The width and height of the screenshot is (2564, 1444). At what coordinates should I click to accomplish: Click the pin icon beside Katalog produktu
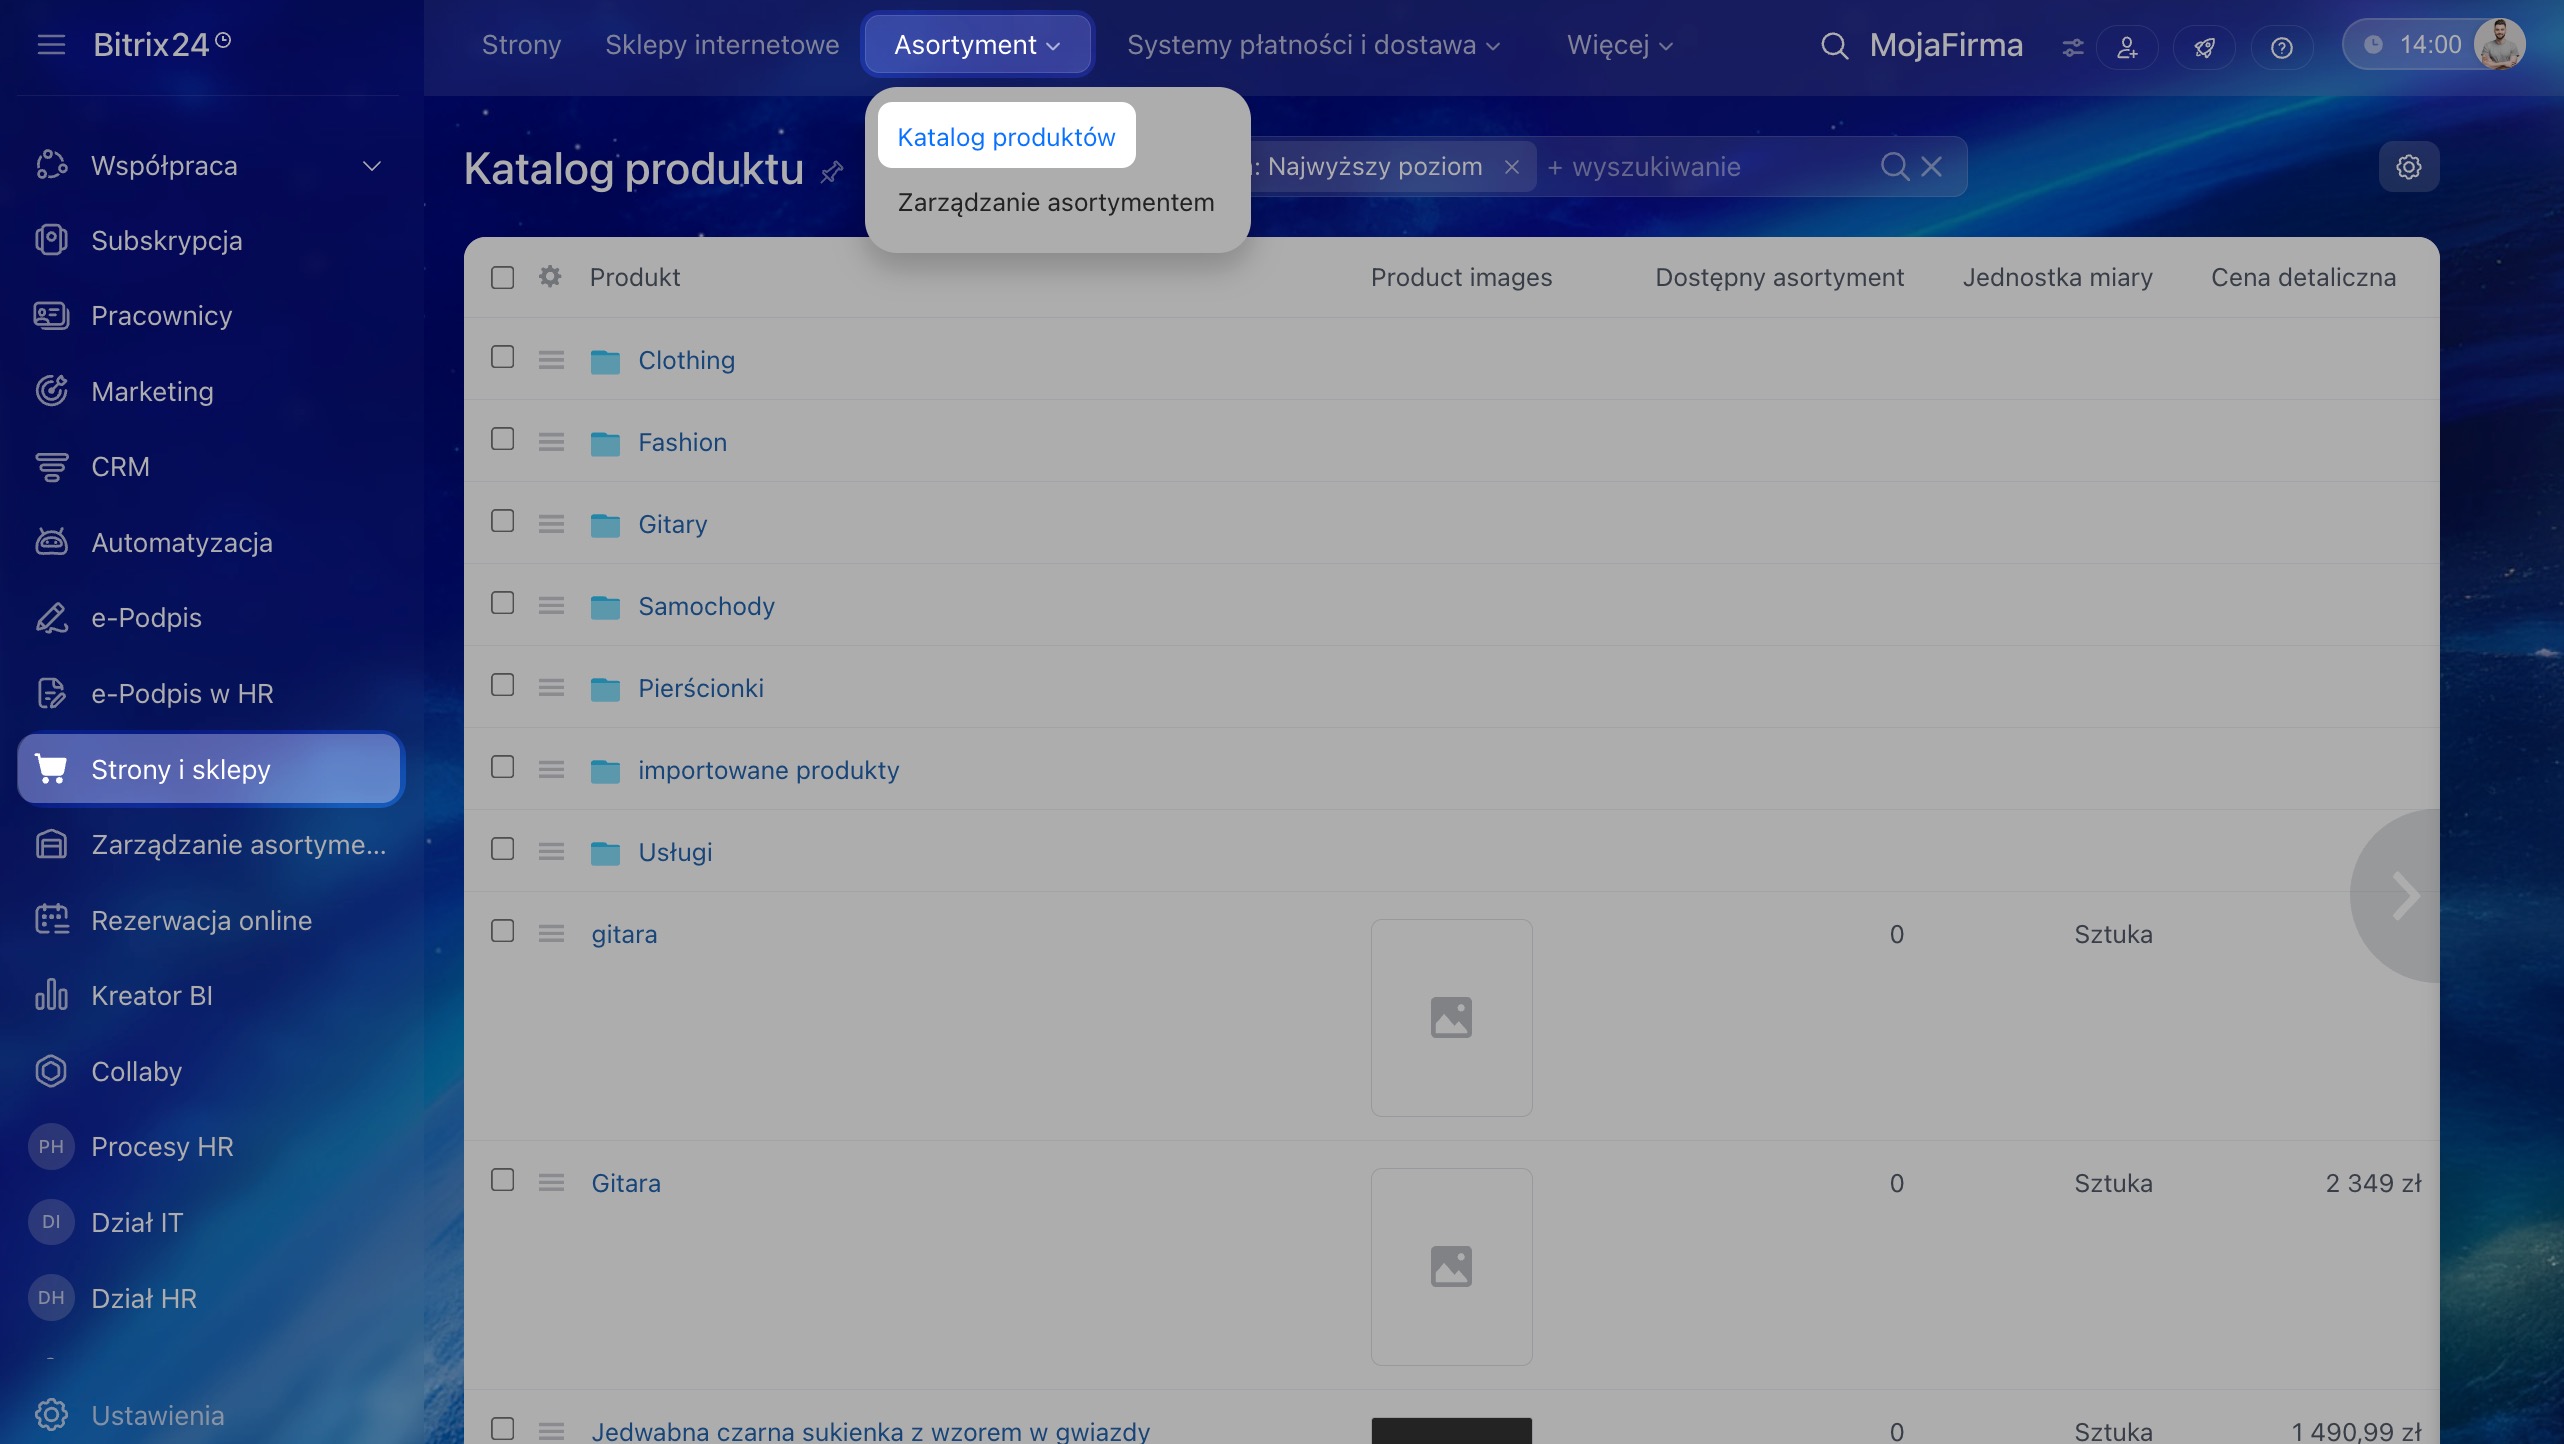tap(831, 173)
